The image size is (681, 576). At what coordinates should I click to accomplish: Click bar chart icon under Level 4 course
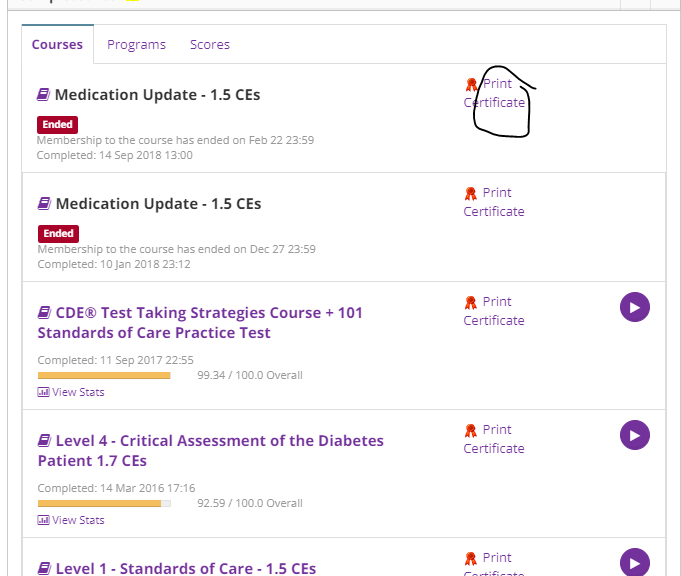click(x=43, y=520)
